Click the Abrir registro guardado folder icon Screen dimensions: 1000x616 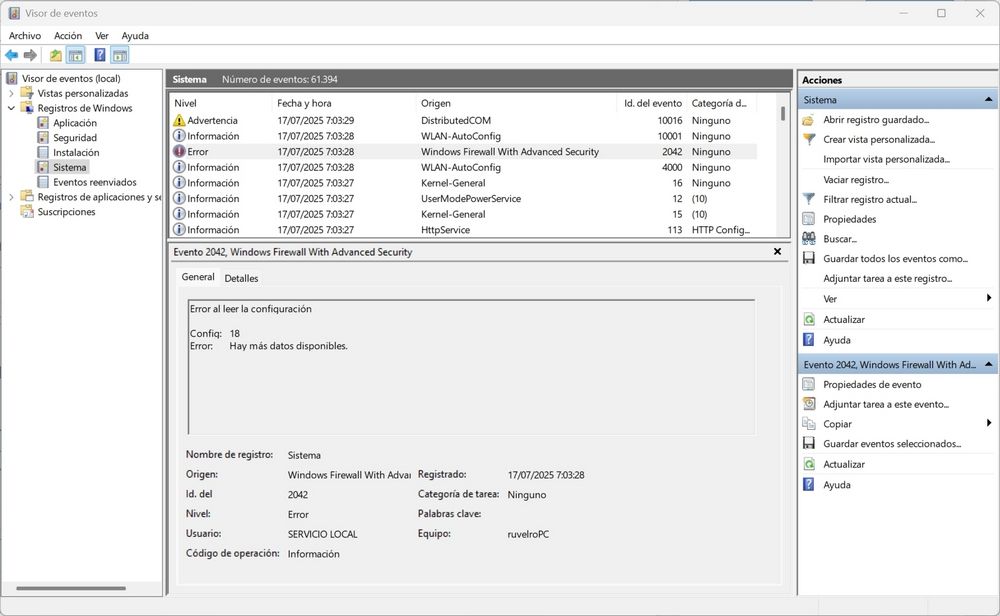(x=810, y=119)
